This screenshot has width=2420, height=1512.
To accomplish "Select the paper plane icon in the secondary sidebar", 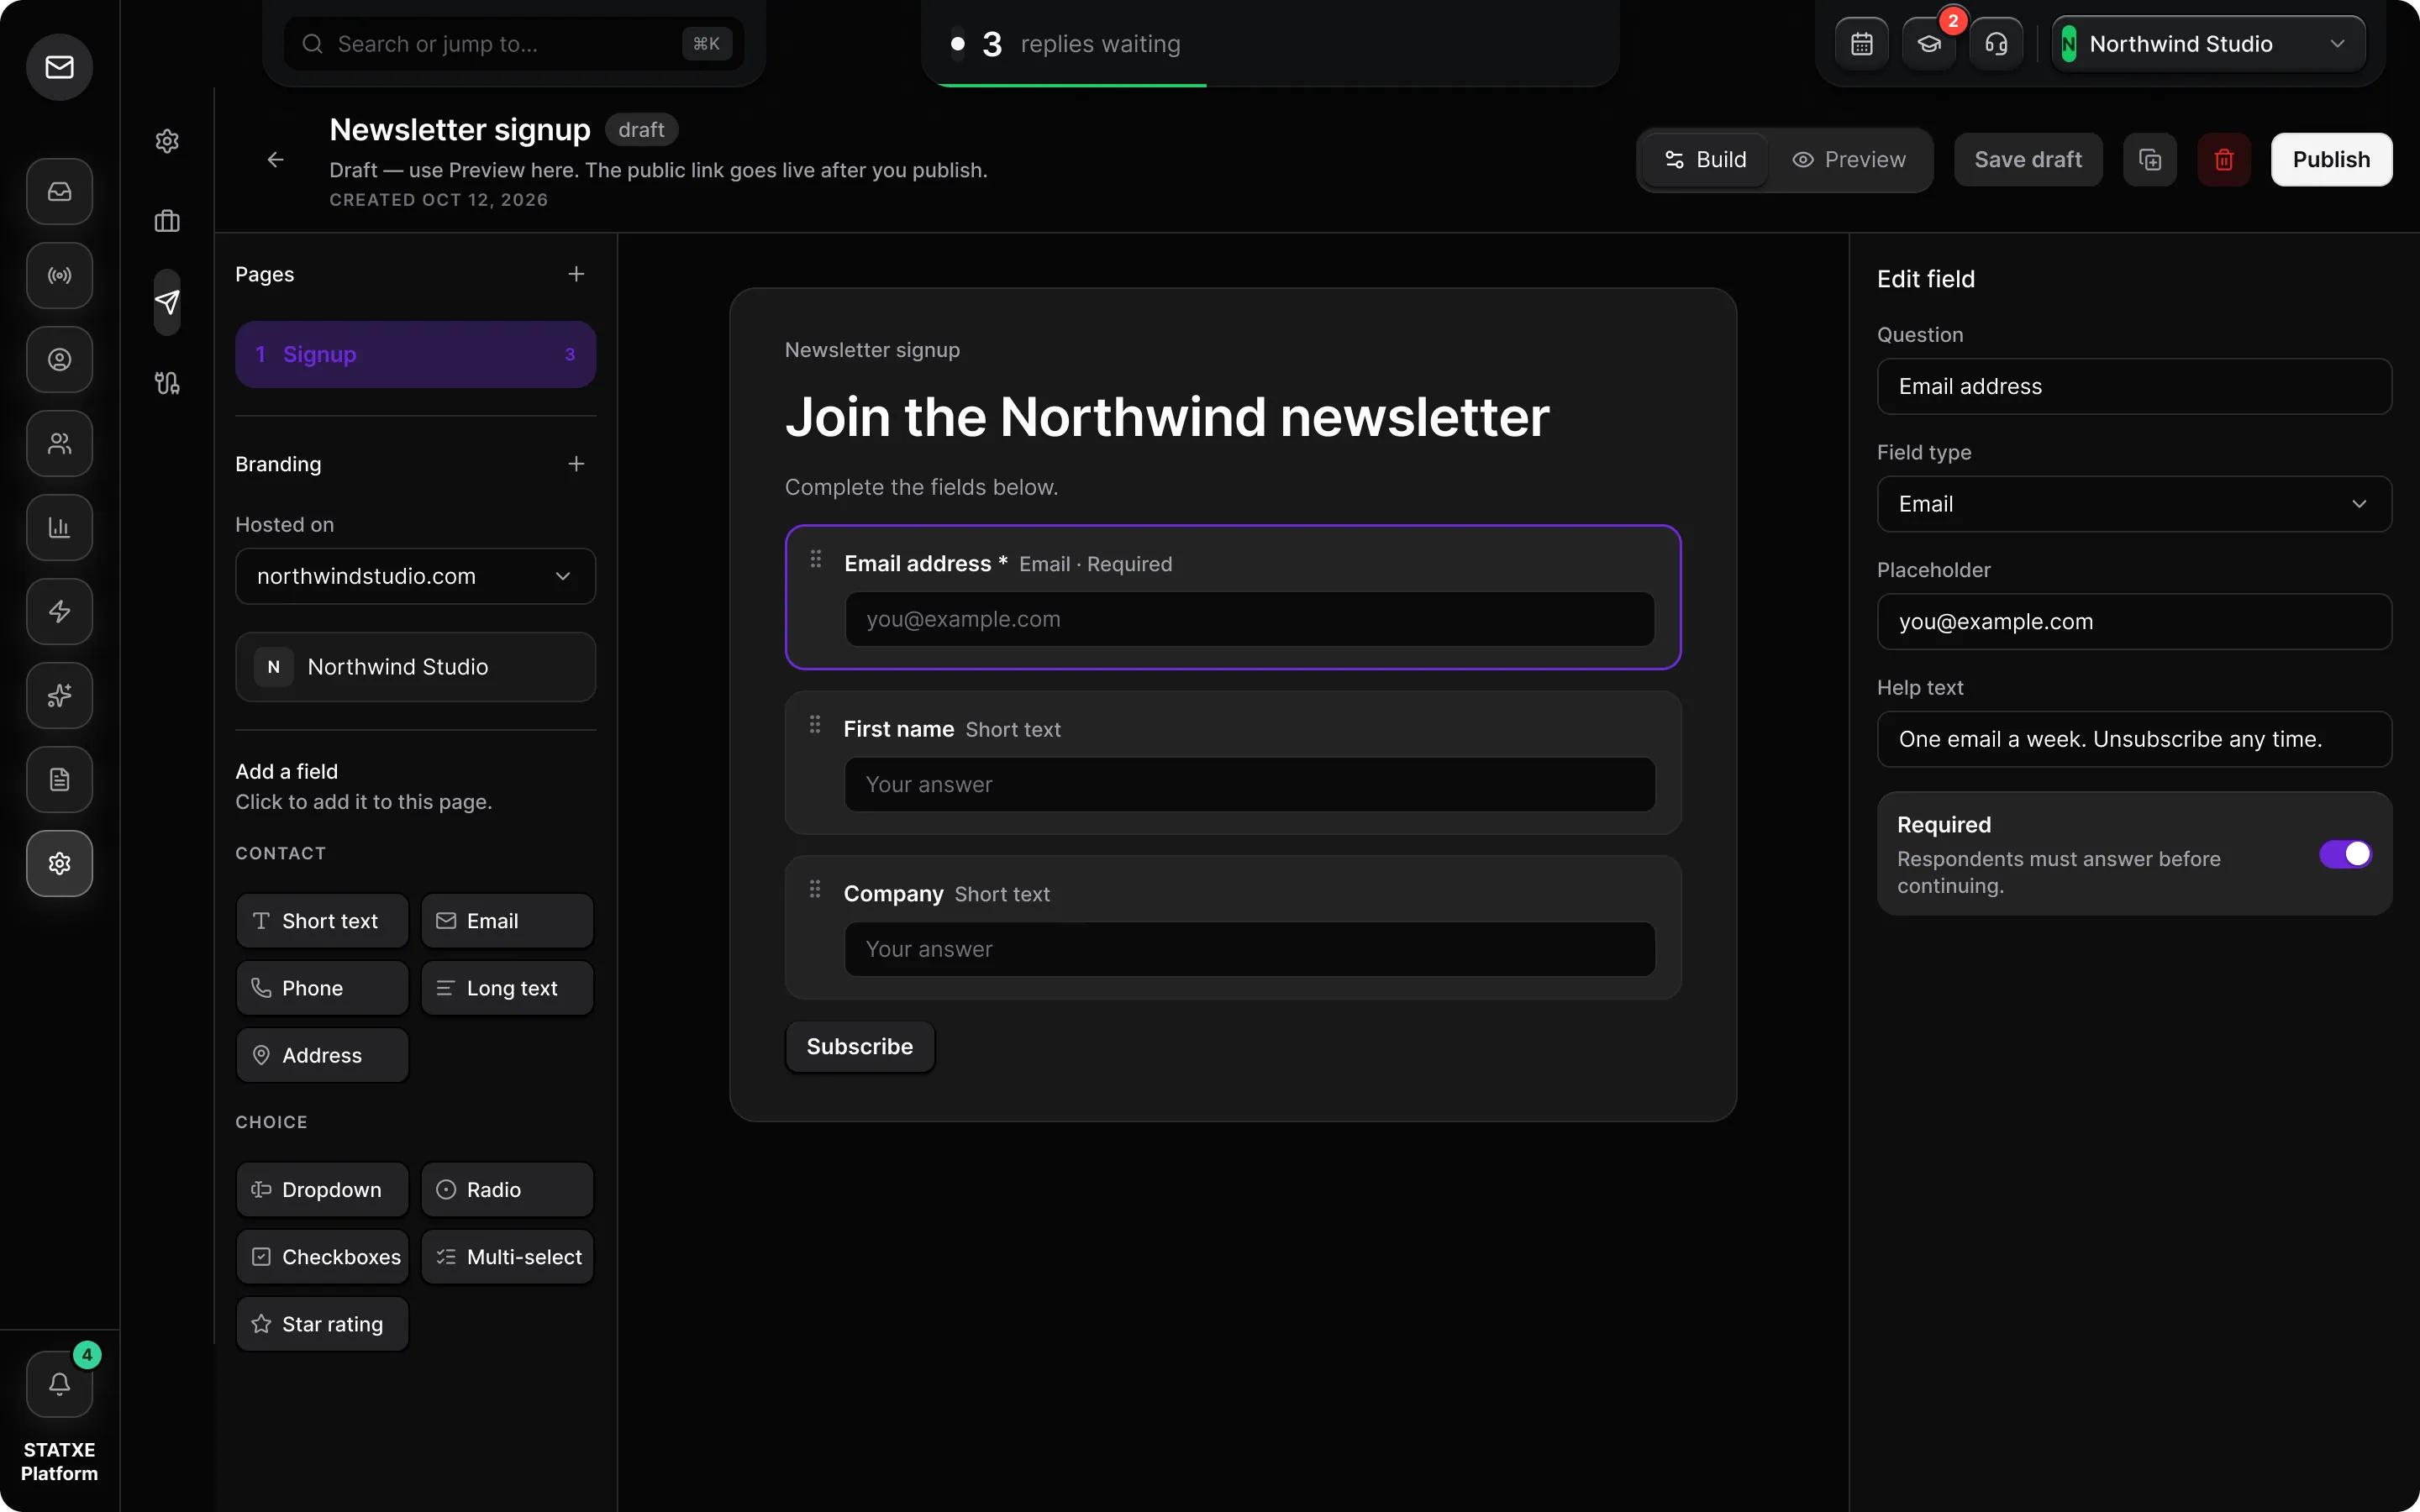I will click(x=167, y=302).
